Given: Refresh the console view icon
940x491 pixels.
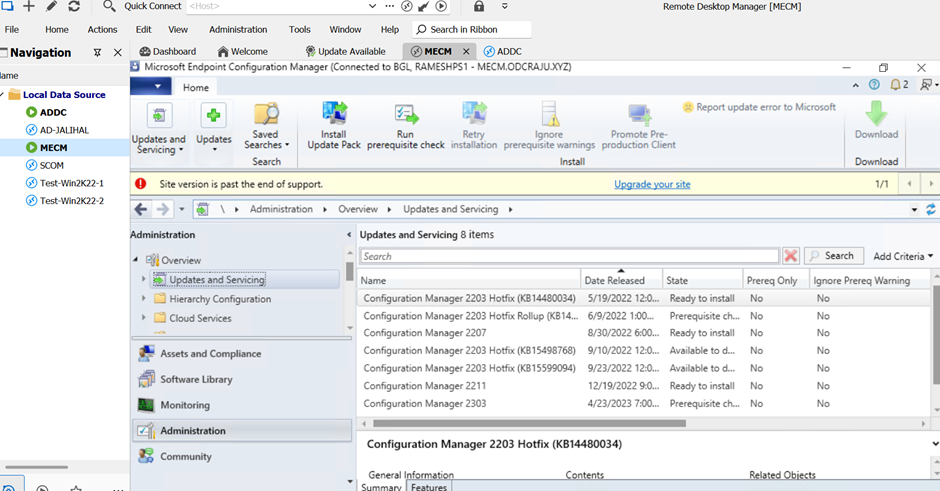Looking at the screenshot, I should (x=930, y=209).
